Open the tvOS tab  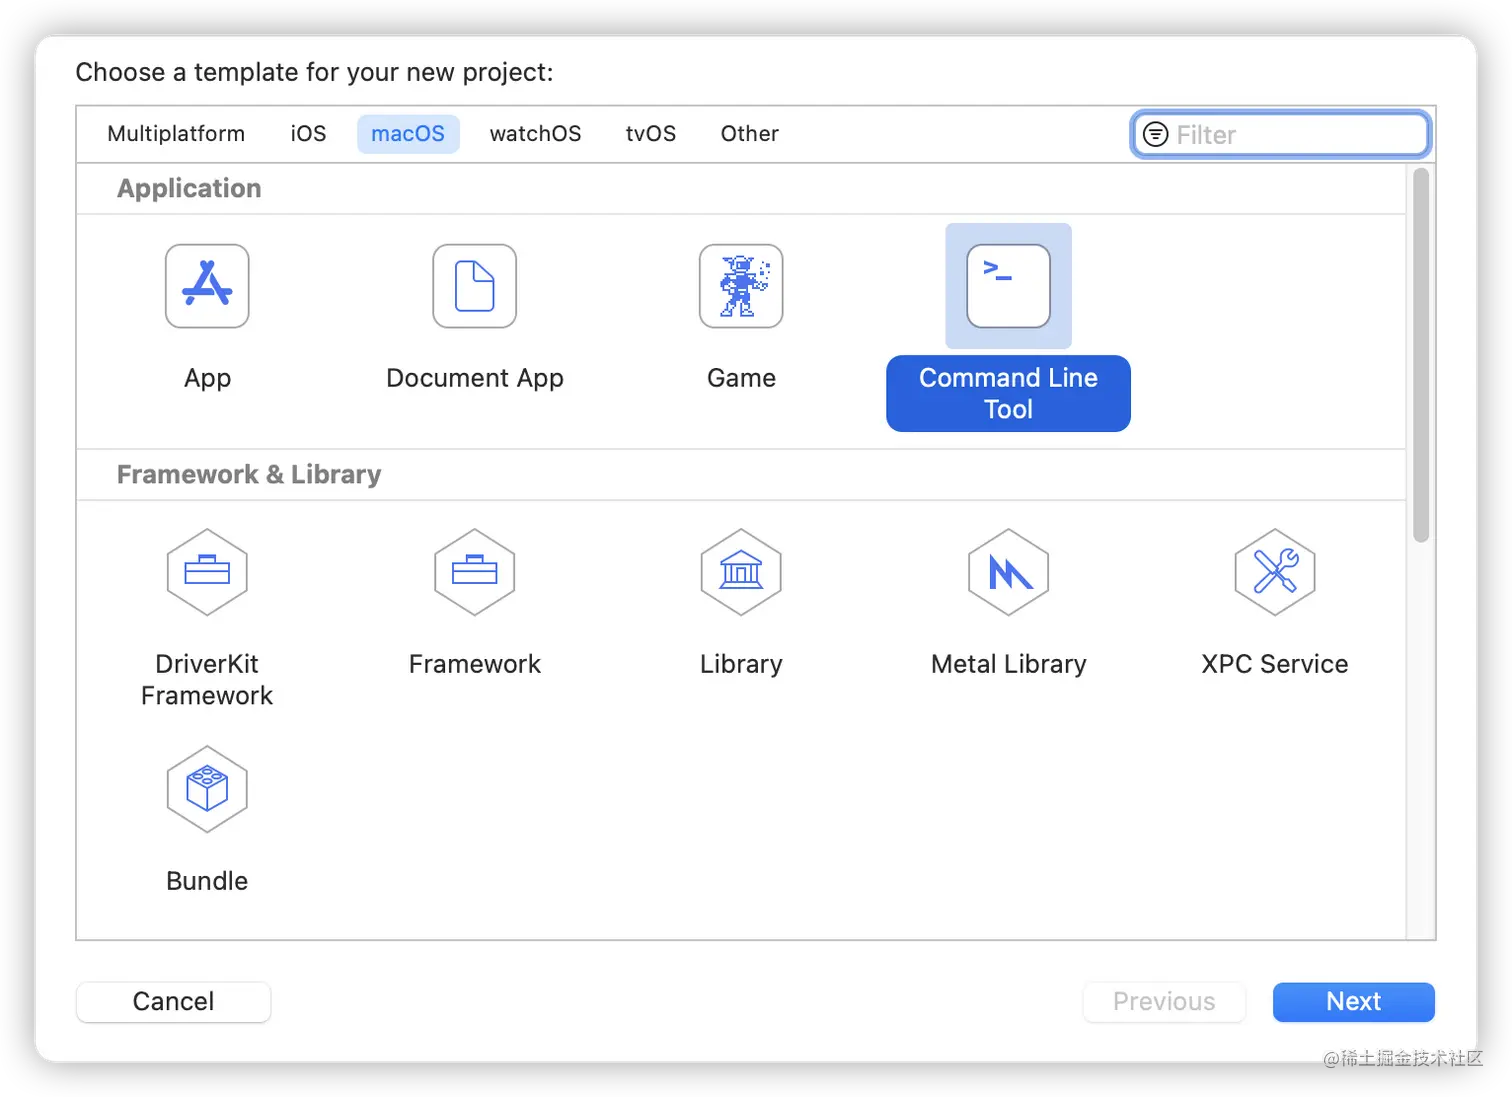(x=651, y=134)
